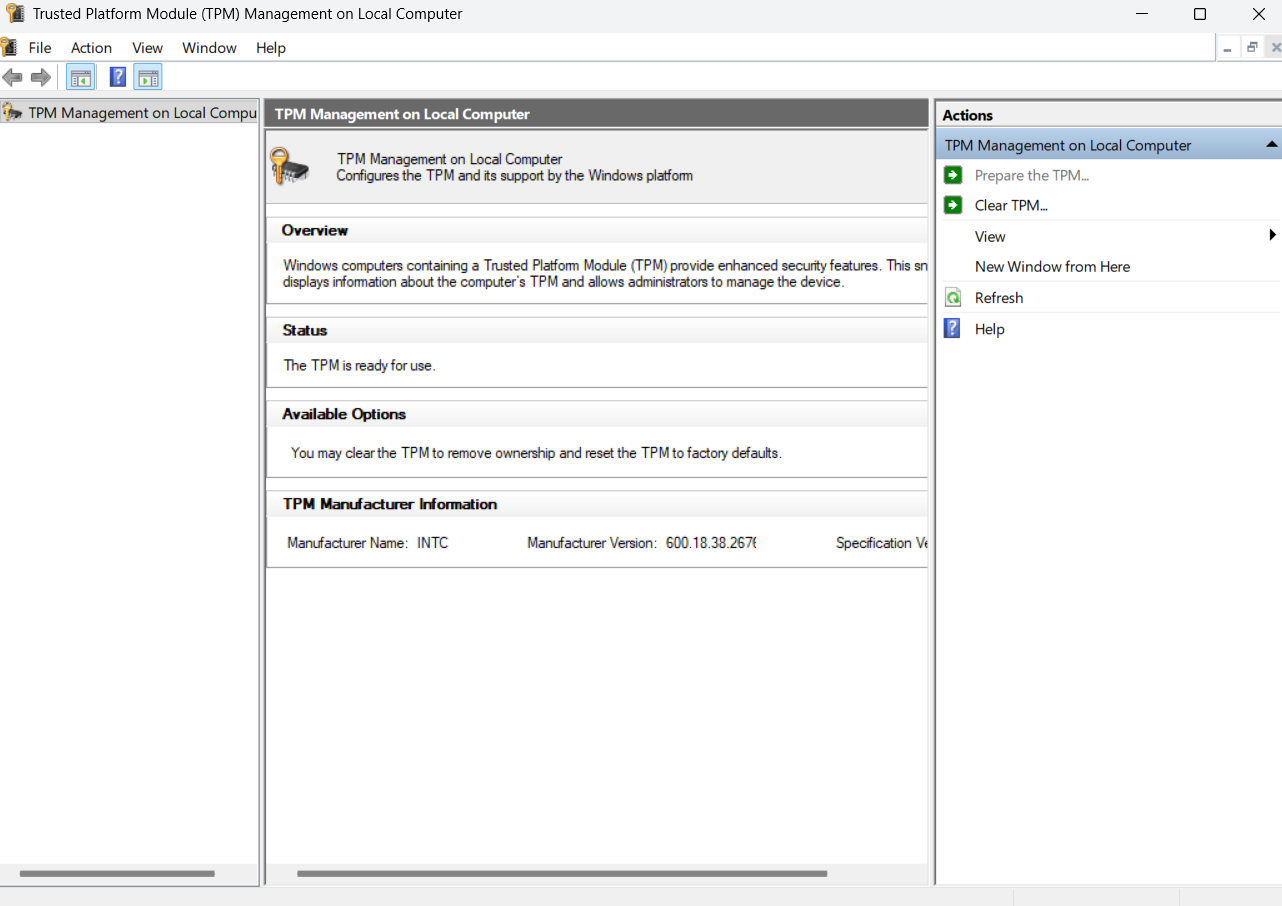Toggle the Show/Hide Action Pane toolbar button
1282x906 pixels.
tap(148, 77)
